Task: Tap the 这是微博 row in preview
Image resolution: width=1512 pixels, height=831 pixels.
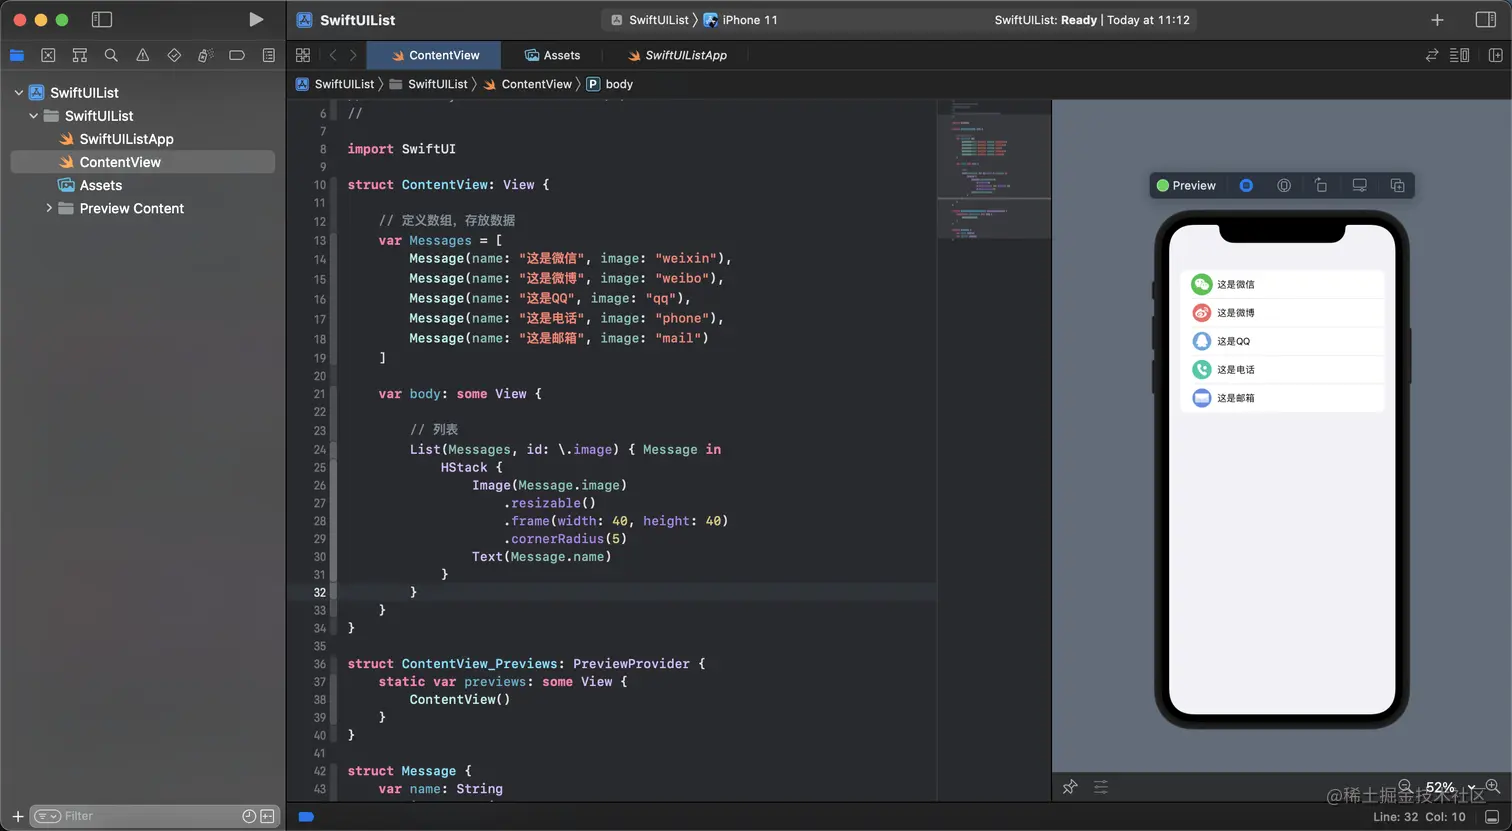Action: [1282, 312]
